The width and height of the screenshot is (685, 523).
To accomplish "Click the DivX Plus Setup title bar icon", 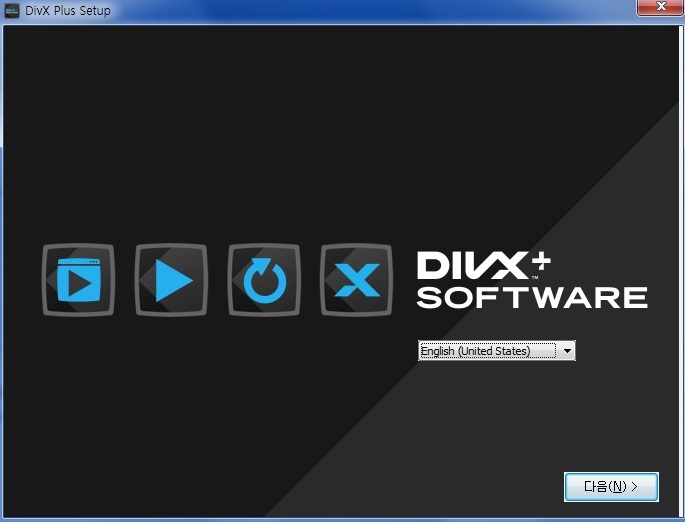I will (12, 10).
